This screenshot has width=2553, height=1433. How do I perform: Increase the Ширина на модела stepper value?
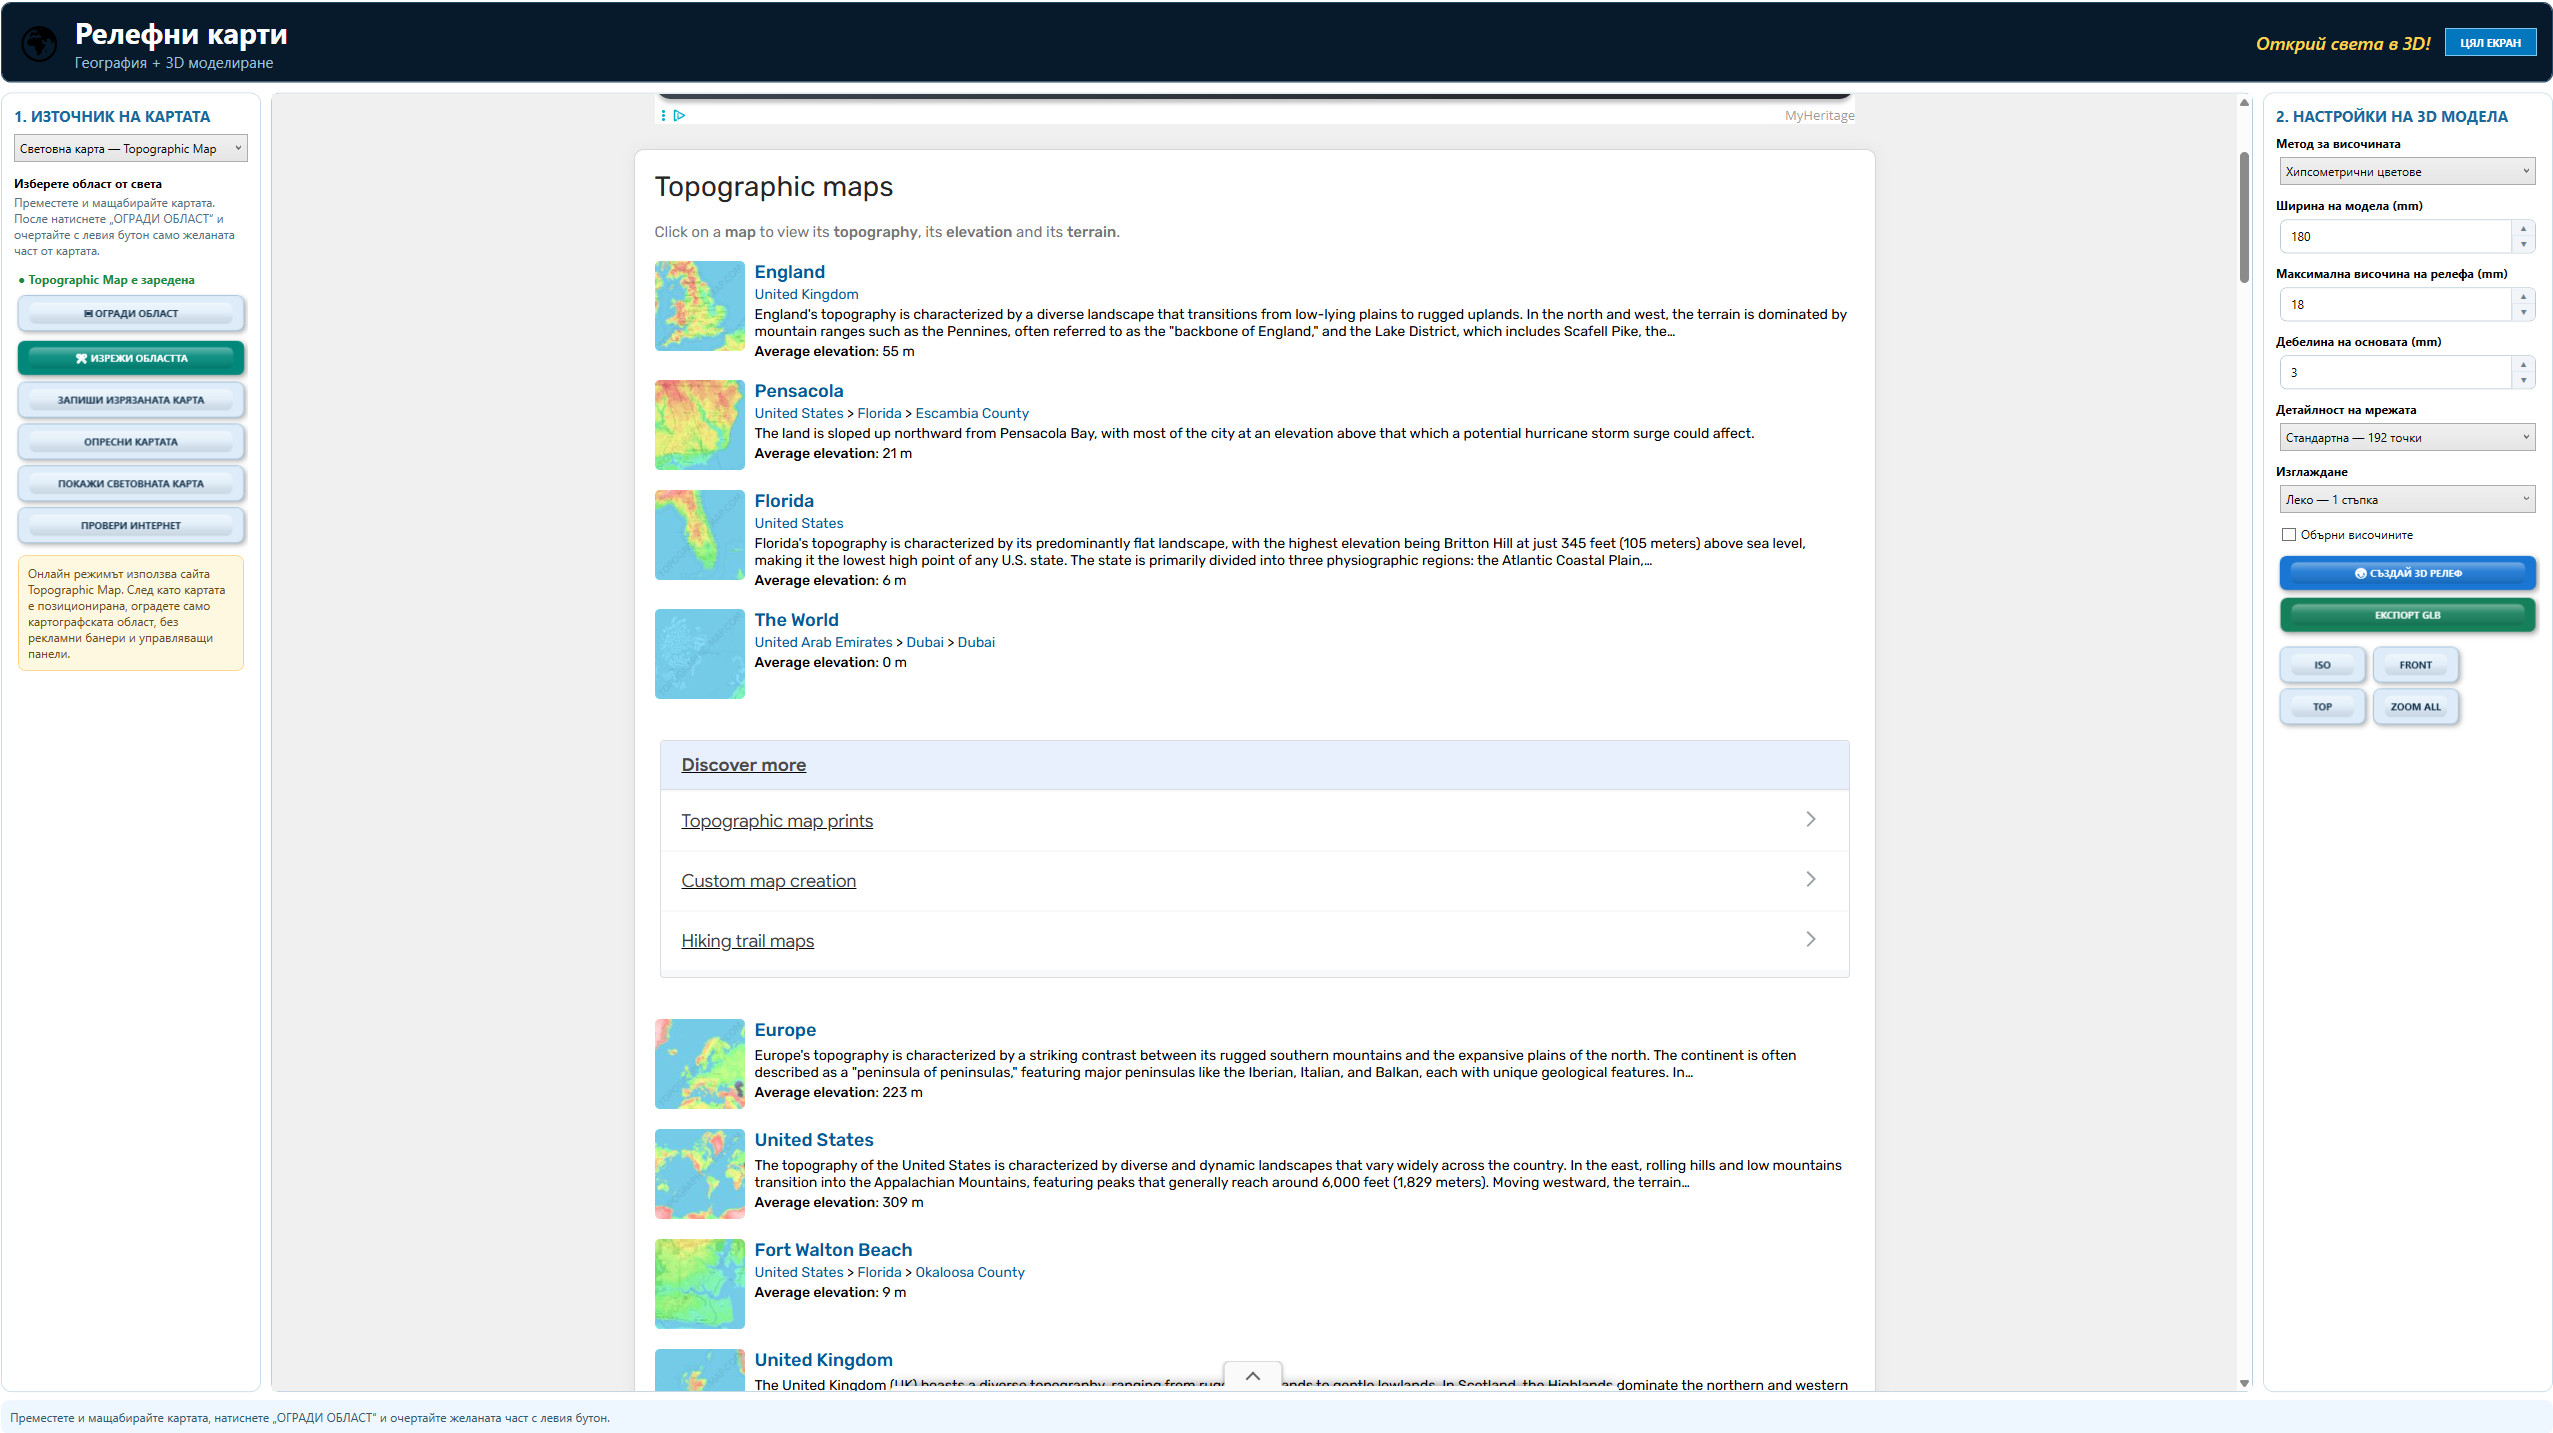2523,229
